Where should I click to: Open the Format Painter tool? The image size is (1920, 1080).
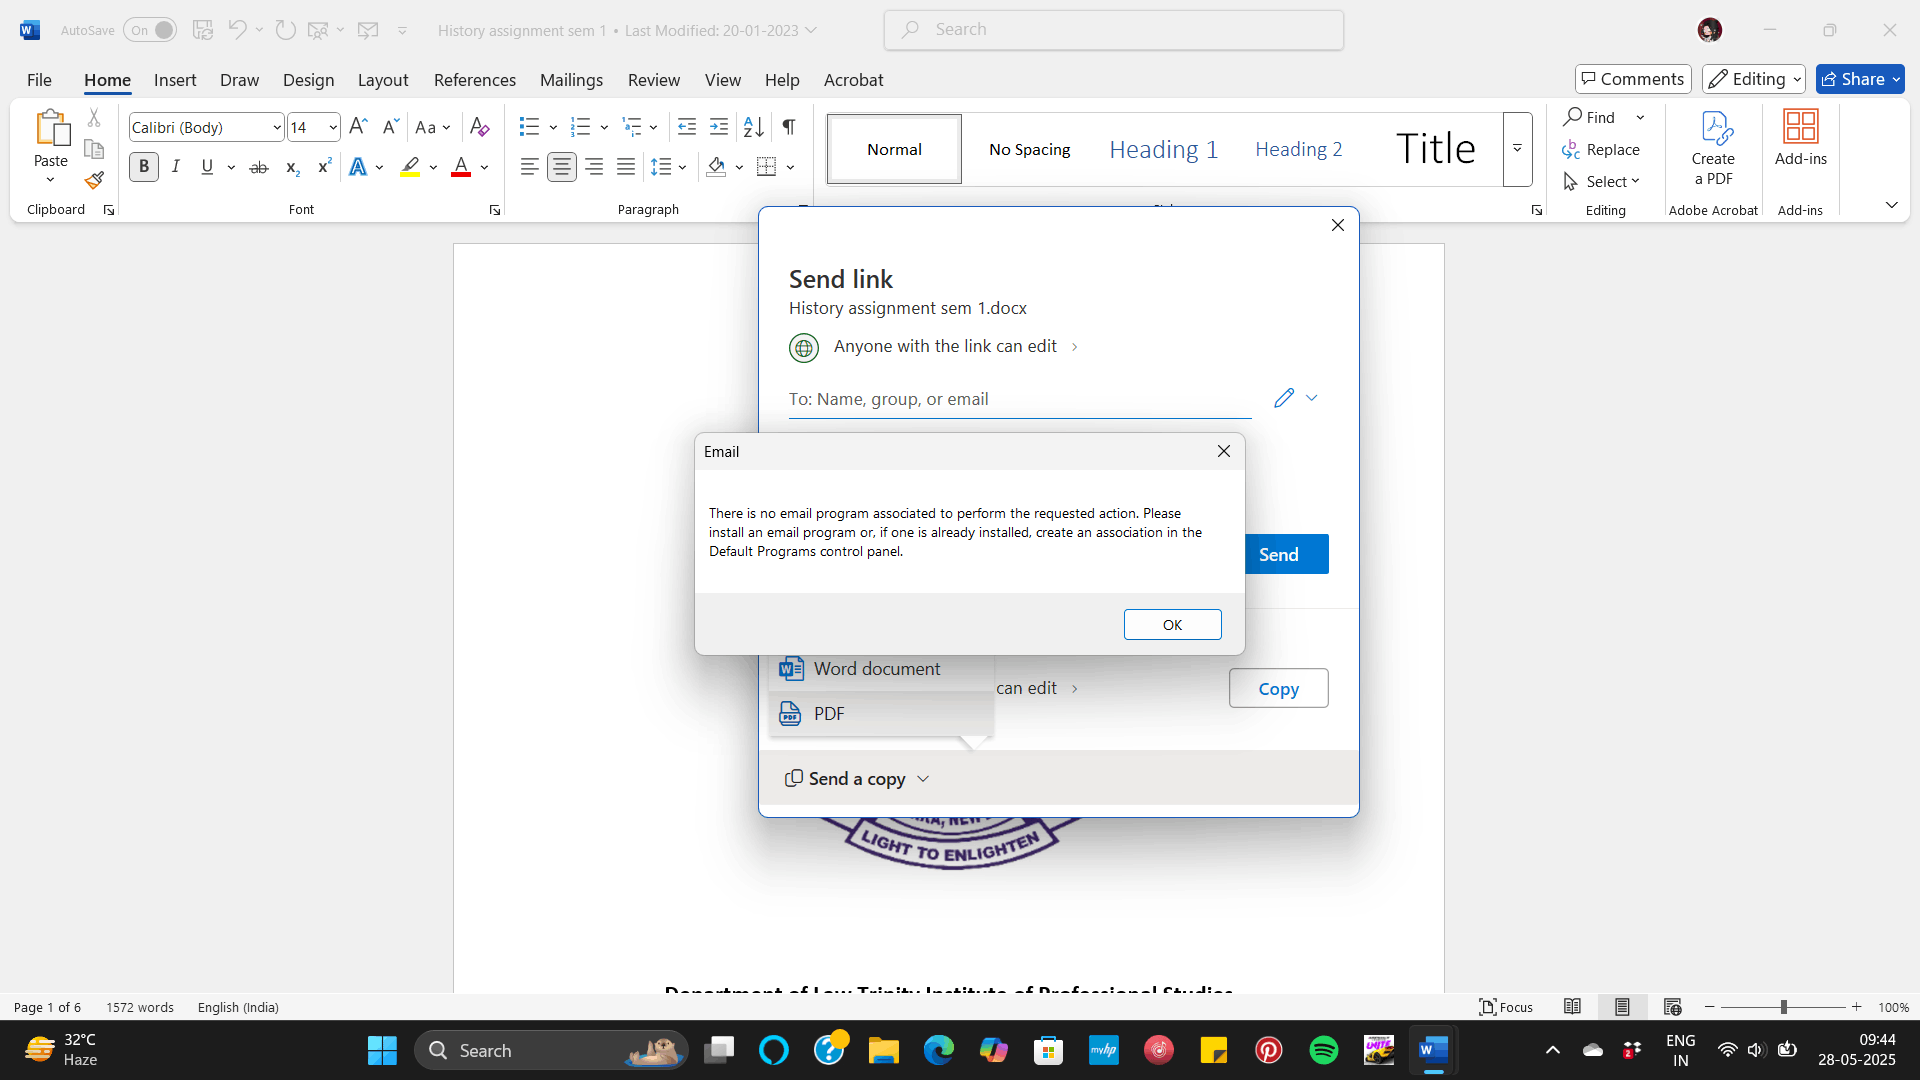(x=93, y=180)
